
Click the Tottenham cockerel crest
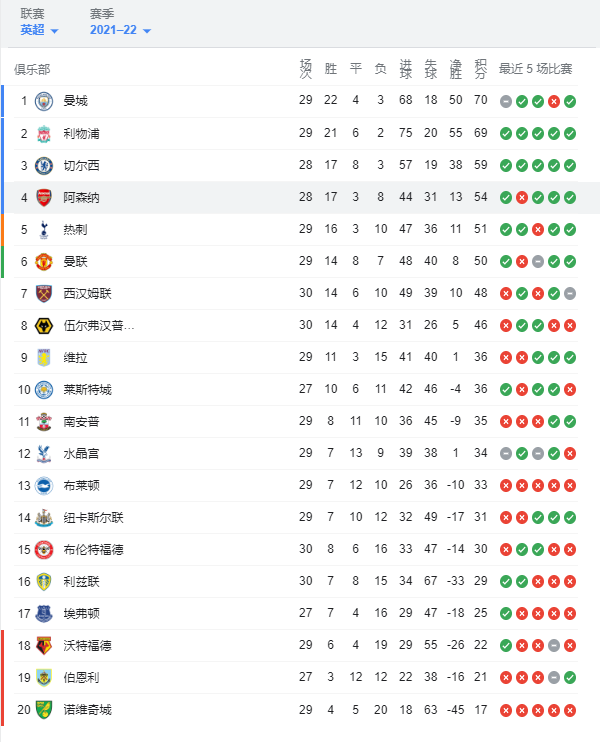point(44,230)
